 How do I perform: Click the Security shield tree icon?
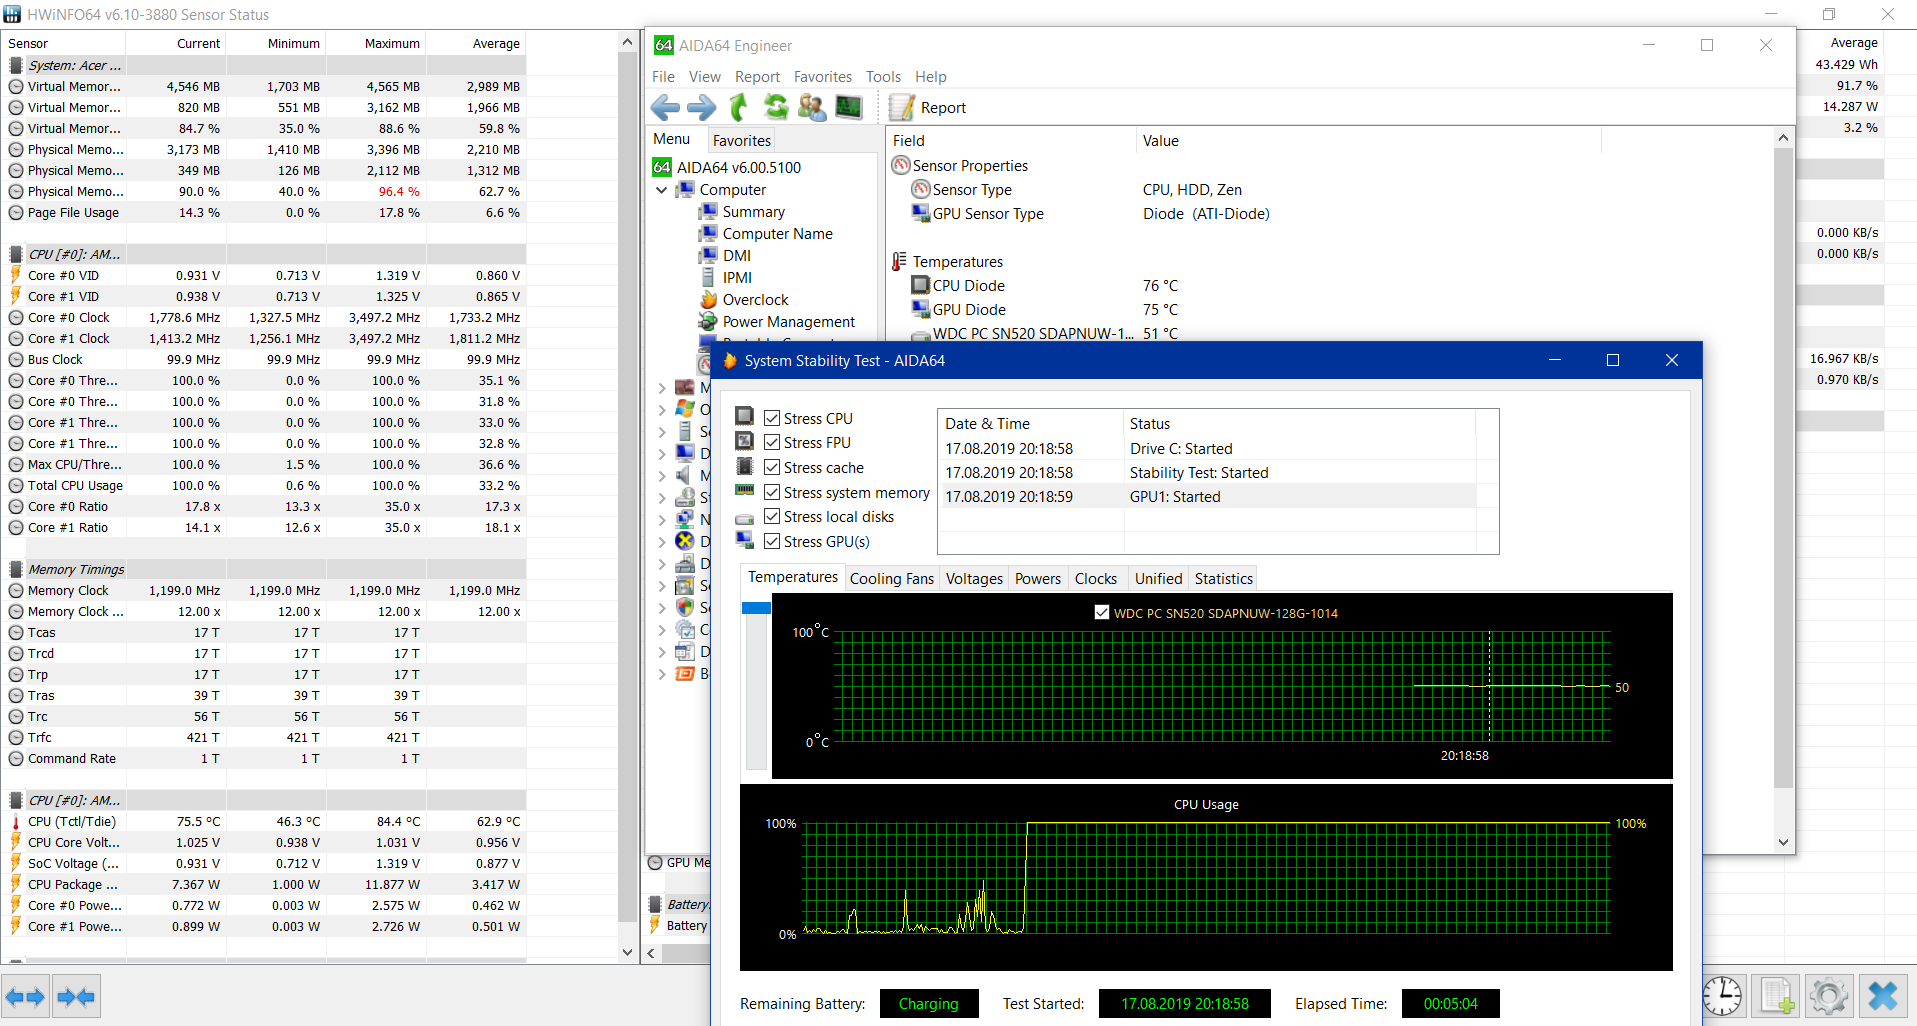pos(685,607)
